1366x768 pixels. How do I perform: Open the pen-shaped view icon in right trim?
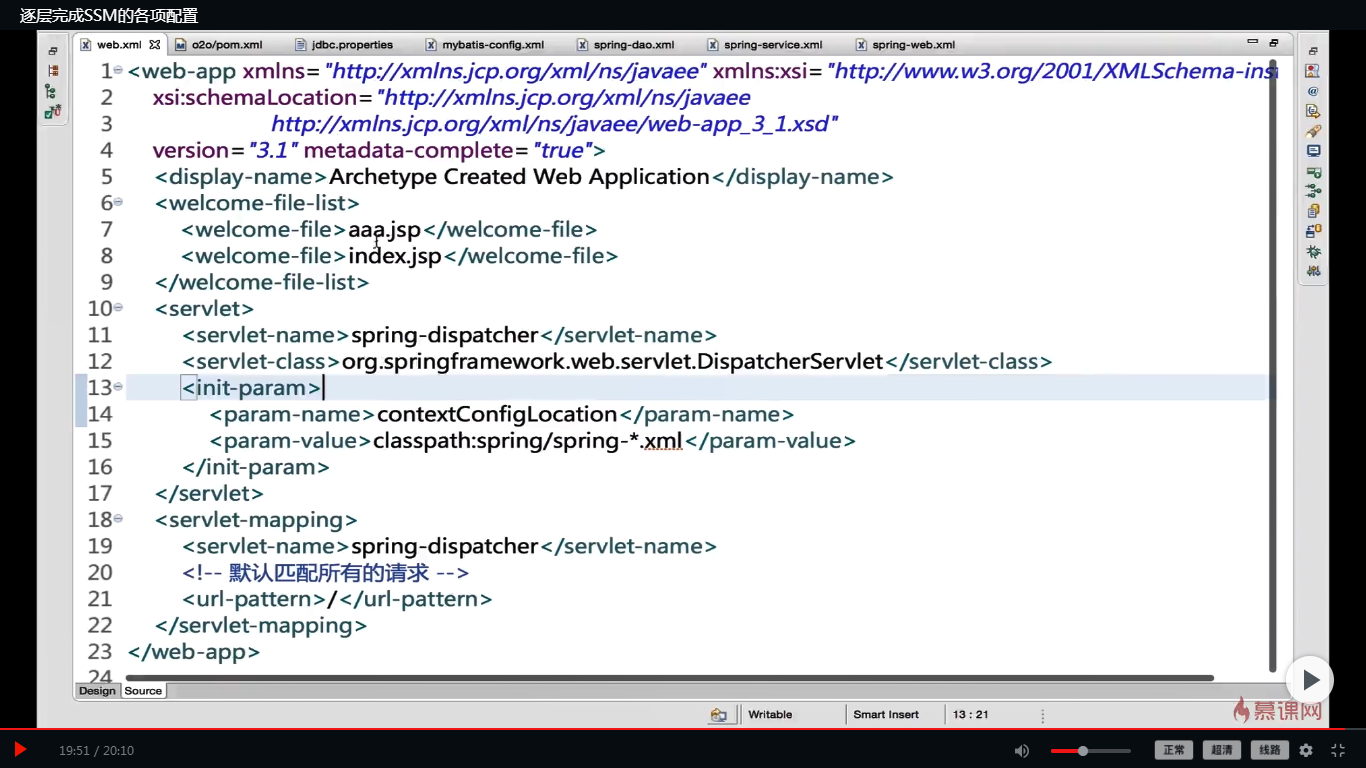tap(1313, 131)
